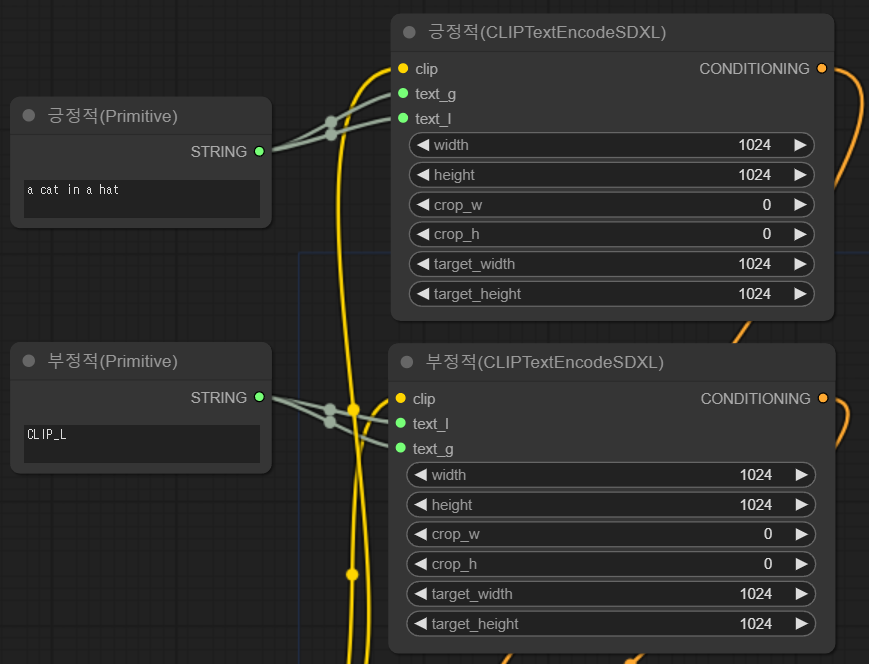
Task: Increase height on the 긍정적 encoder node
Action: [x=800, y=175]
